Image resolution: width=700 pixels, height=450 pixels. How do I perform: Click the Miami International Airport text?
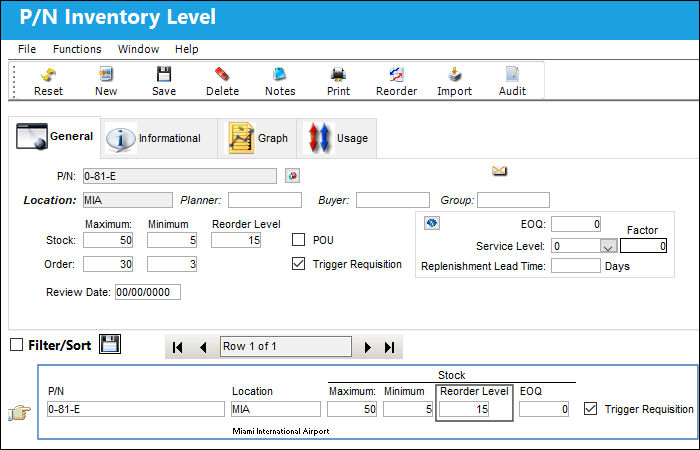point(281,431)
